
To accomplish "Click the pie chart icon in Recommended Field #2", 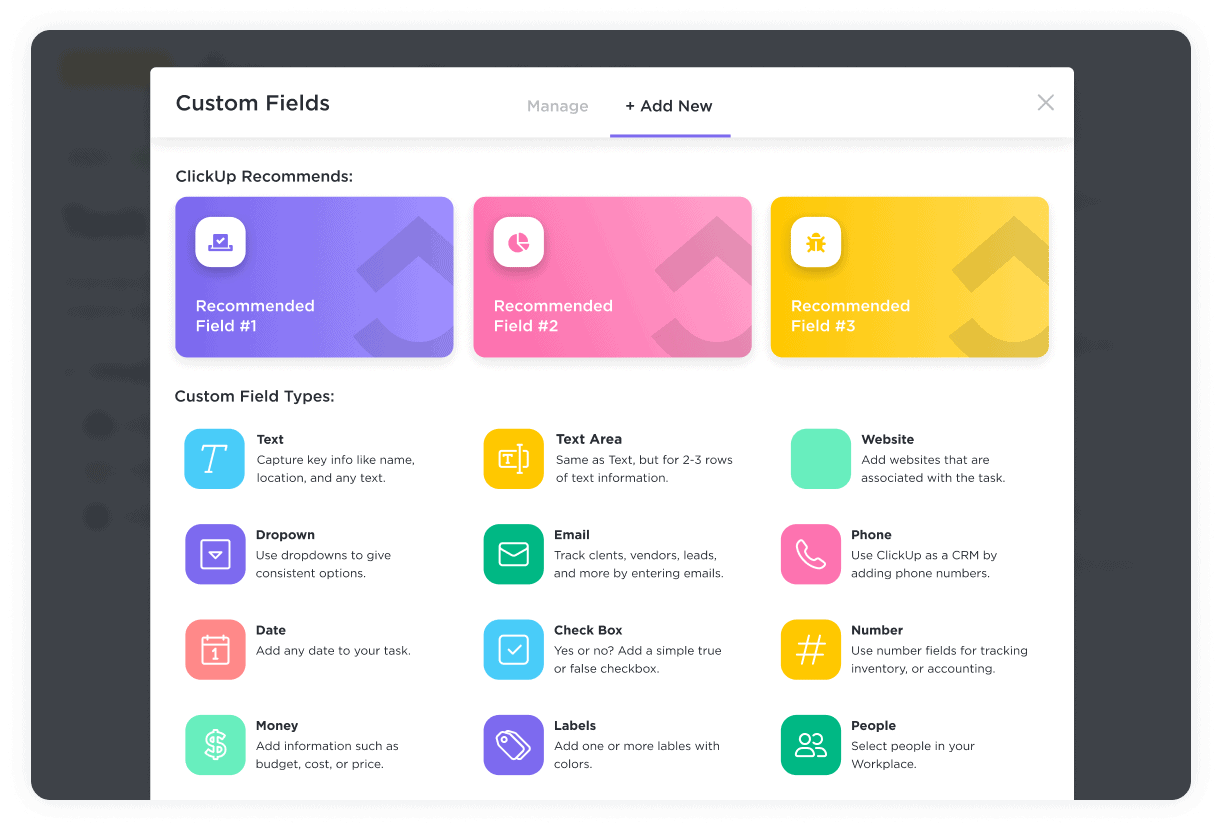I will pyautogui.click(x=518, y=242).
